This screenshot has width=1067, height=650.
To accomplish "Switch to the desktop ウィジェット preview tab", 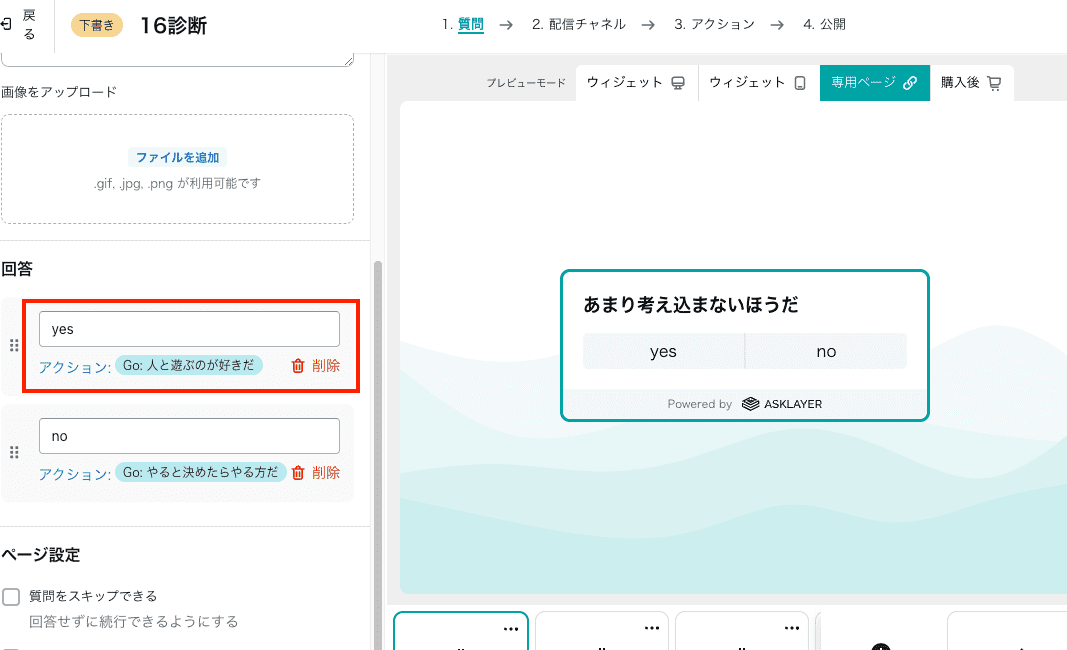I will (x=636, y=83).
